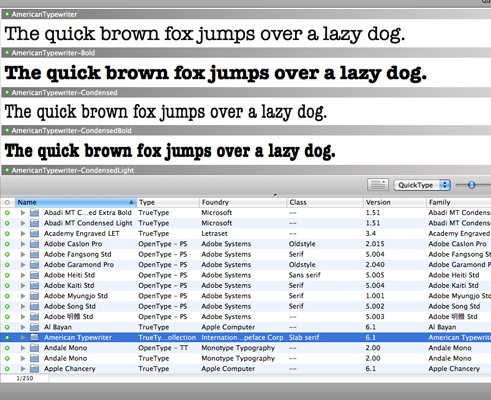The image size is (491, 400).
Task: Sort list by Class column header
Action: (325, 202)
